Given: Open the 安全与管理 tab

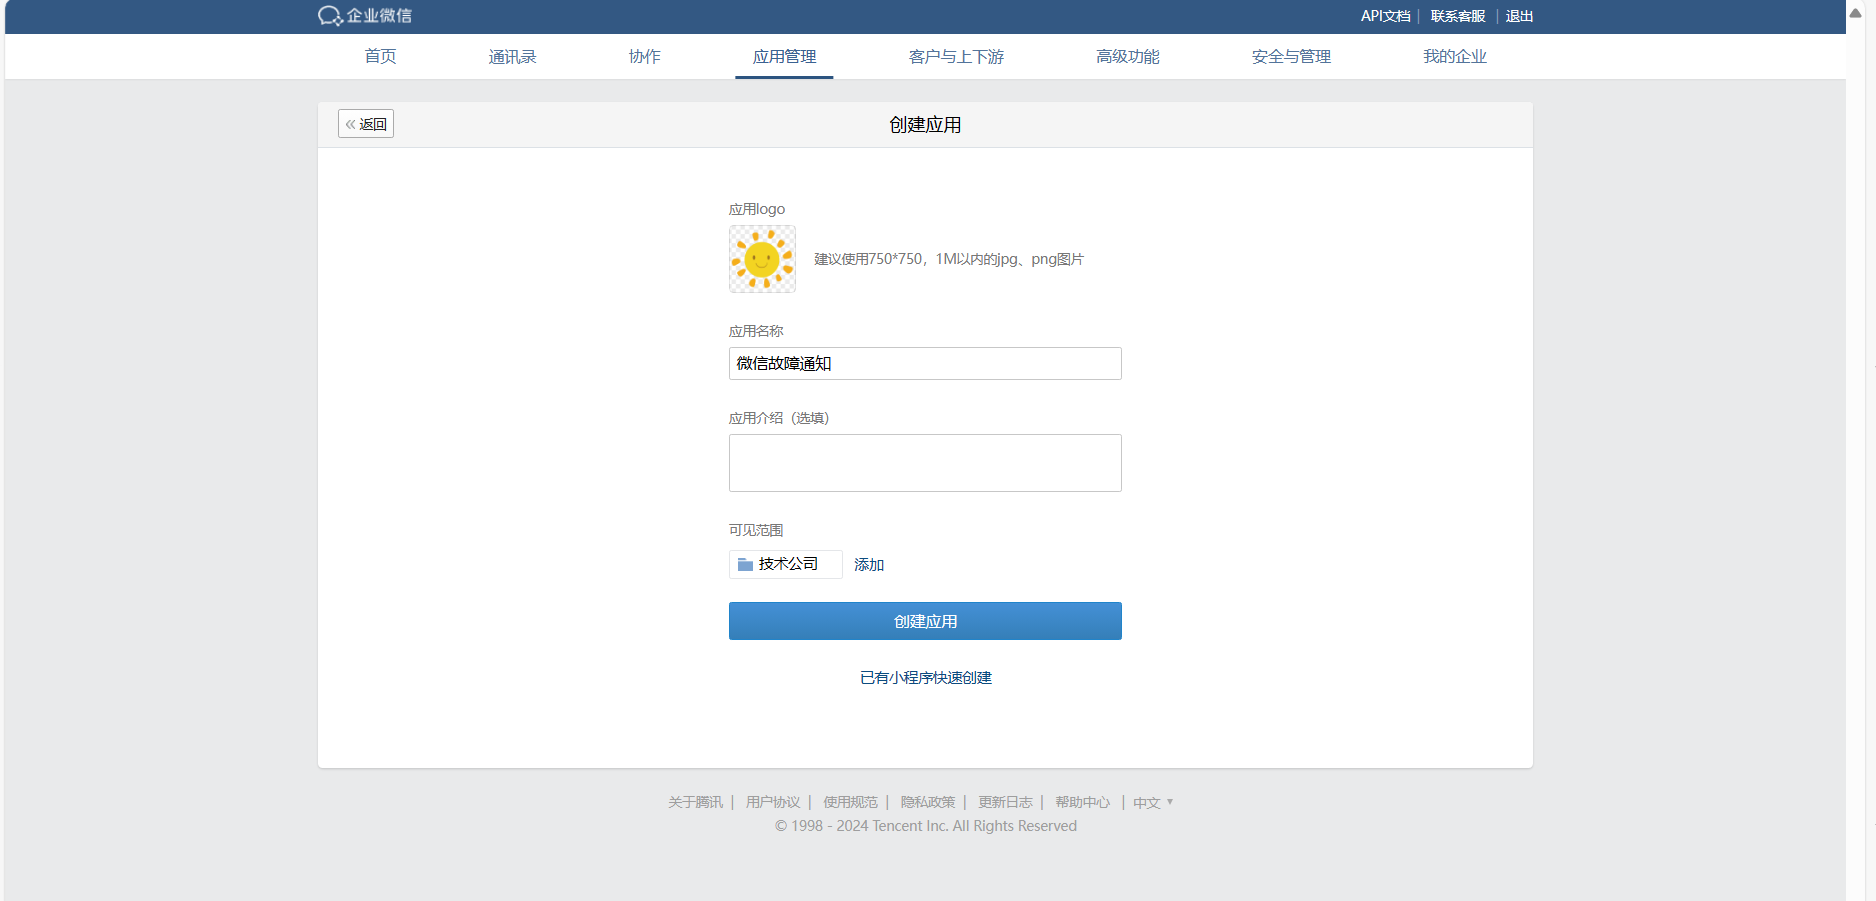Looking at the screenshot, I should point(1291,57).
